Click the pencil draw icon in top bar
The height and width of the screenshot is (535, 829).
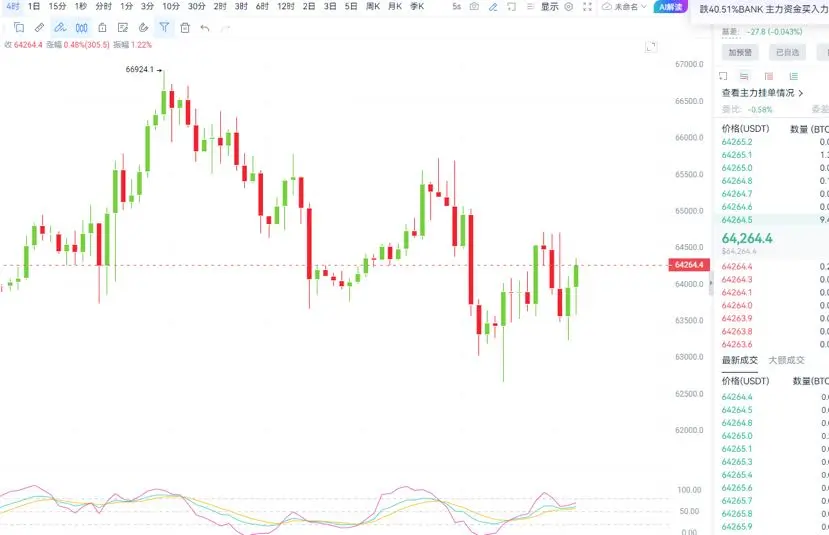(x=493, y=7)
